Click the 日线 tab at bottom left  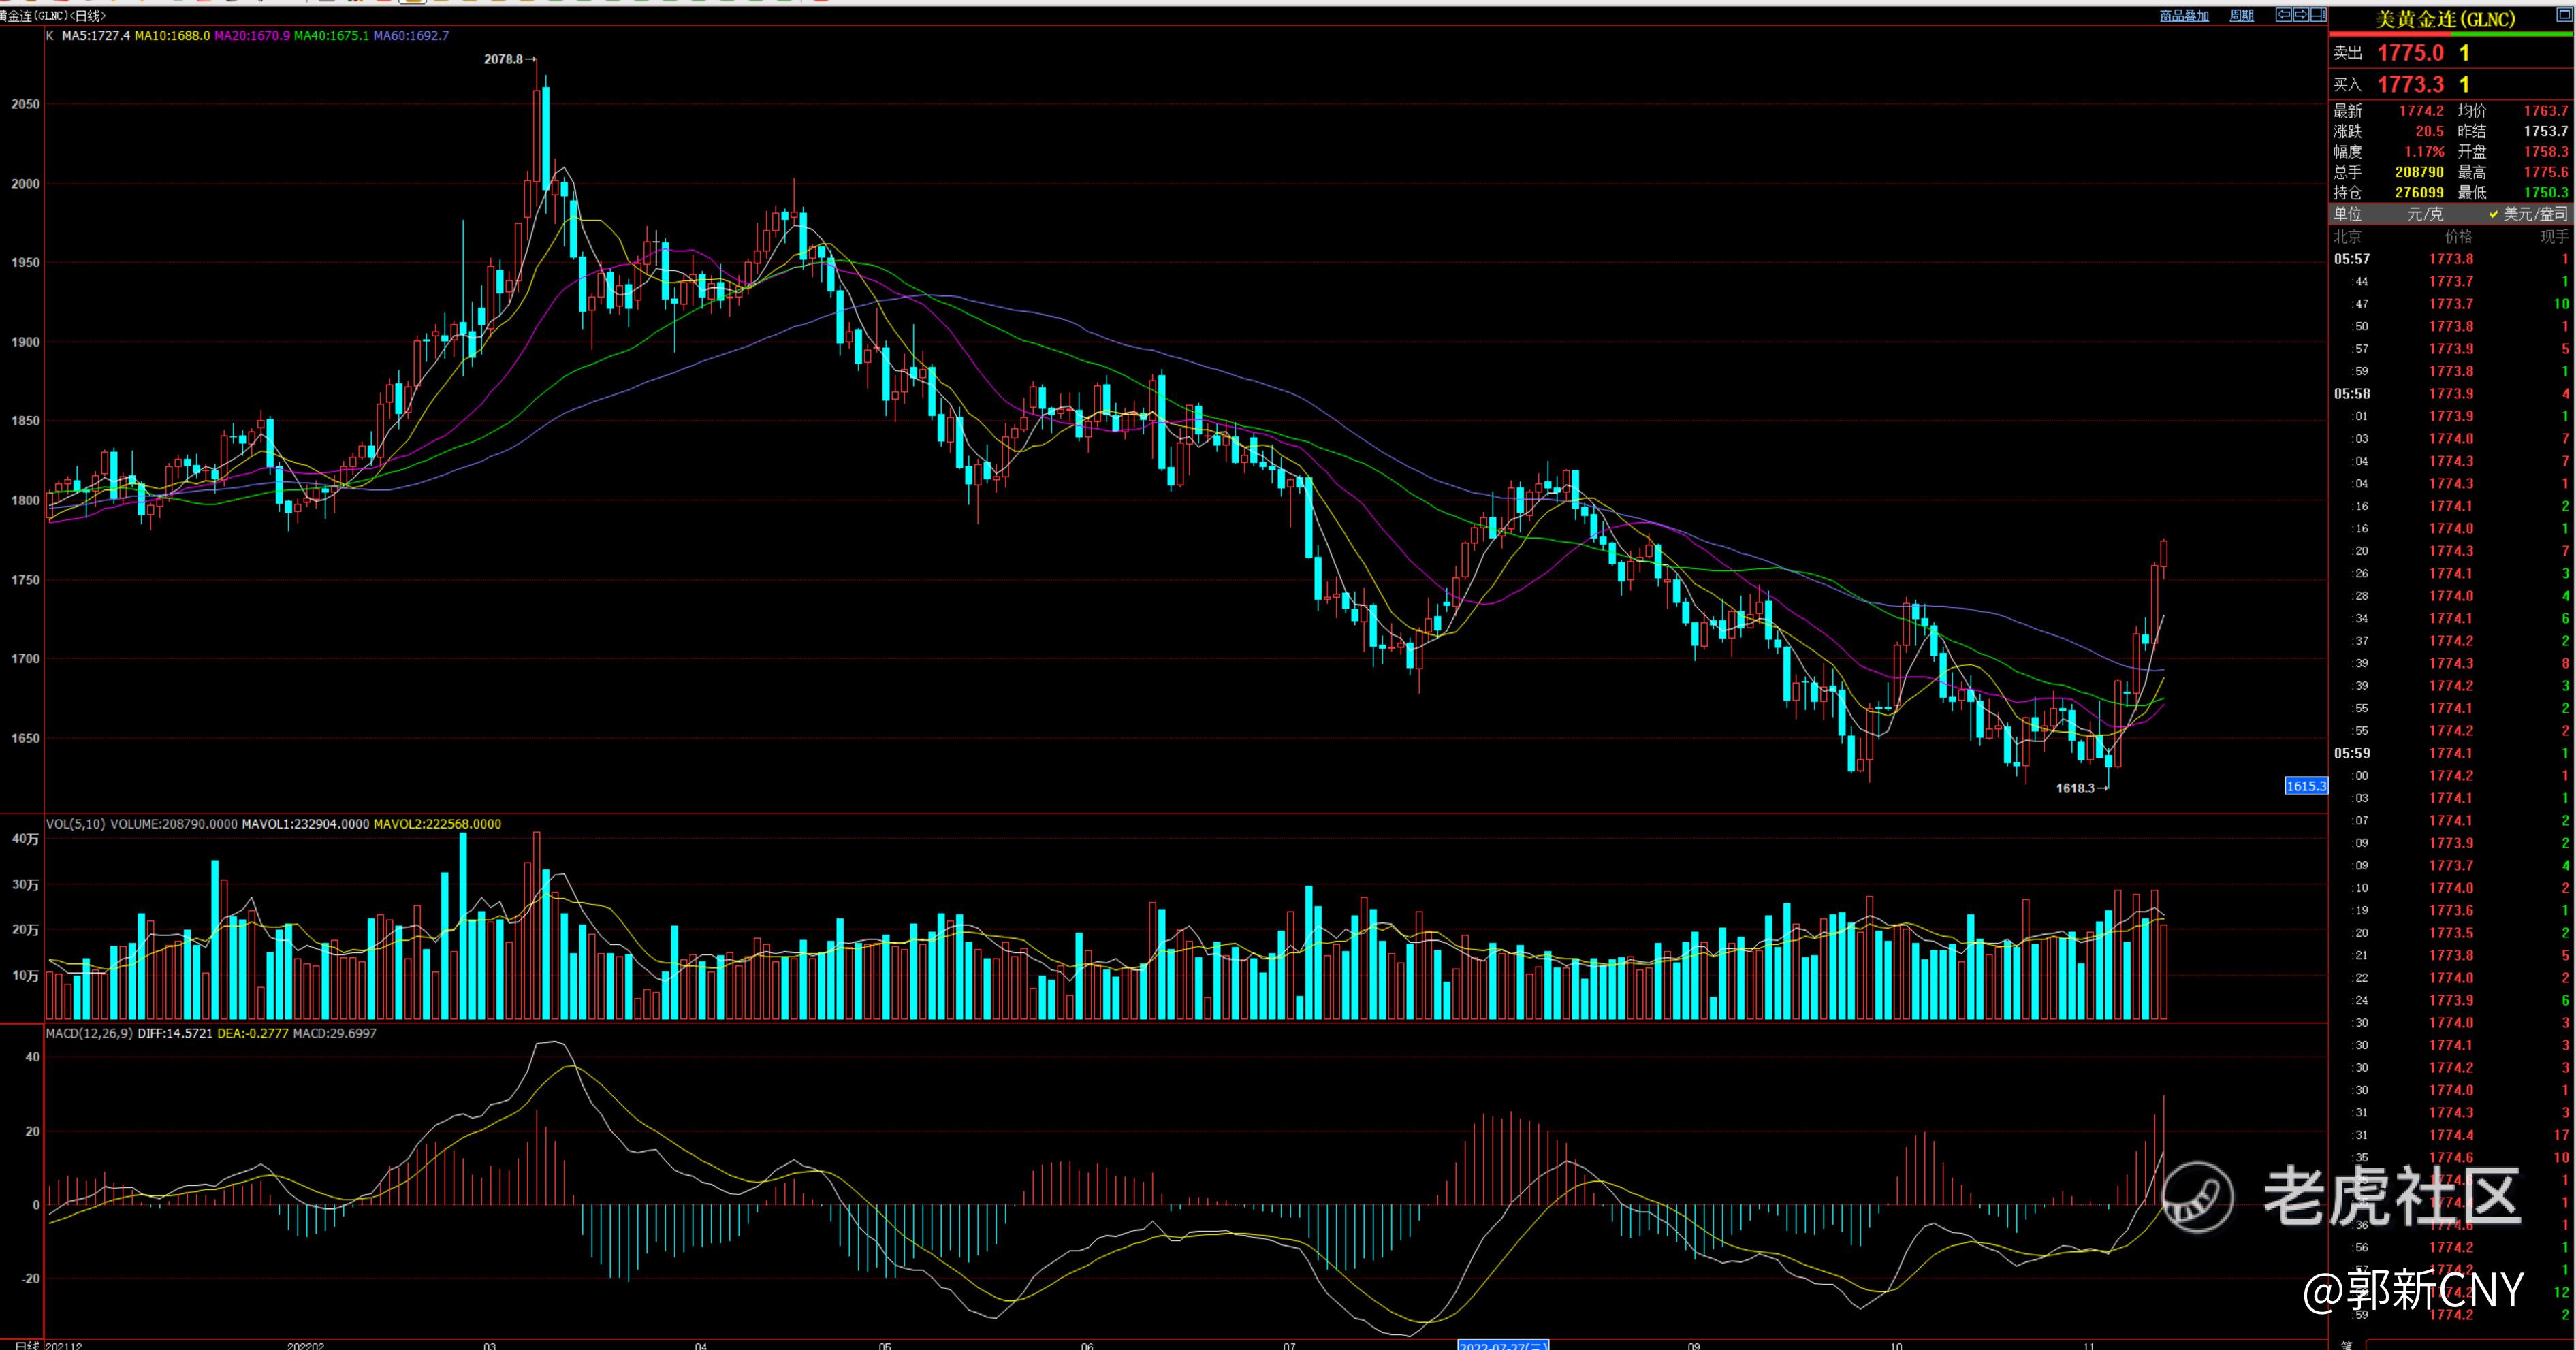[x=27, y=1345]
